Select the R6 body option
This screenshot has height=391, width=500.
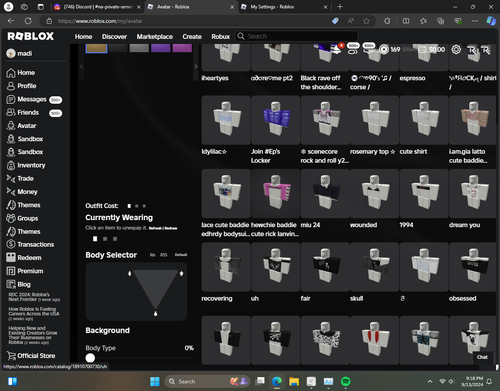click(x=152, y=255)
